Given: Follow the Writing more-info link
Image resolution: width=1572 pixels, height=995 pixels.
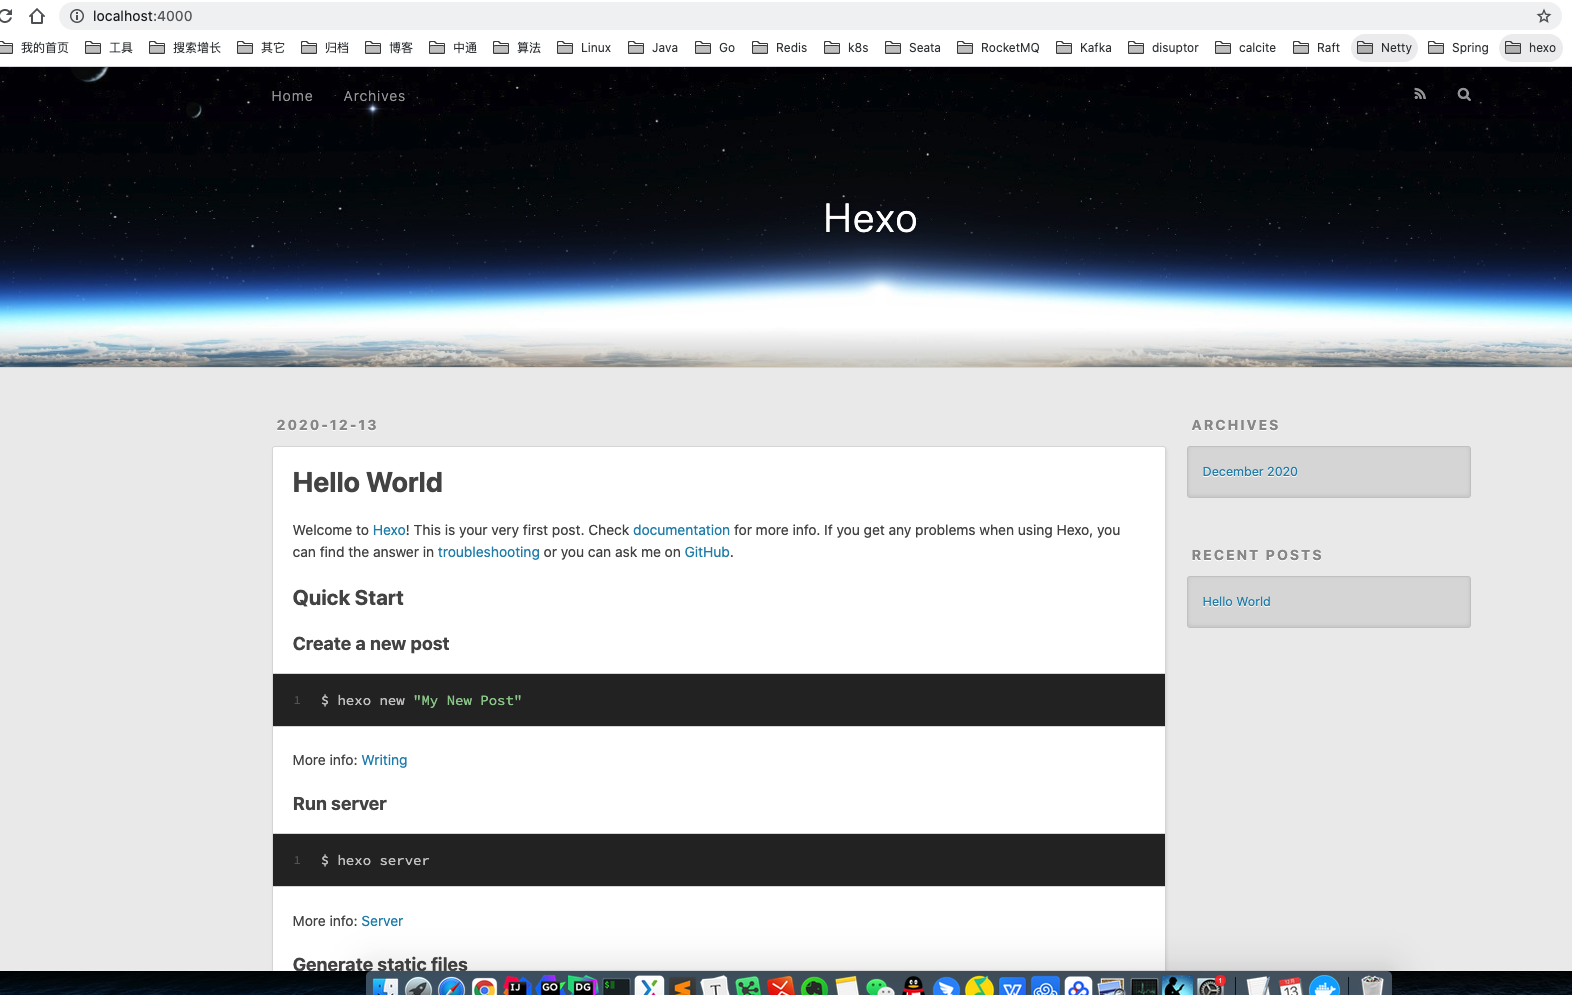Looking at the screenshot, I should click(384, 760).
